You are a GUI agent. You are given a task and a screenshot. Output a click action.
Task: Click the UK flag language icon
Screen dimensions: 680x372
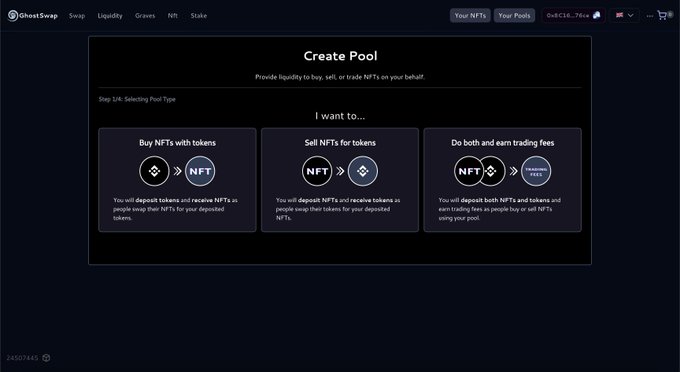coord(619,15)
